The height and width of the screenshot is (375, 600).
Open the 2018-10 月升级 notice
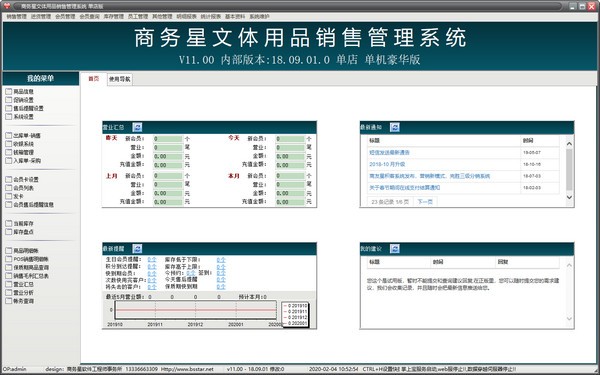click(387, 164)
